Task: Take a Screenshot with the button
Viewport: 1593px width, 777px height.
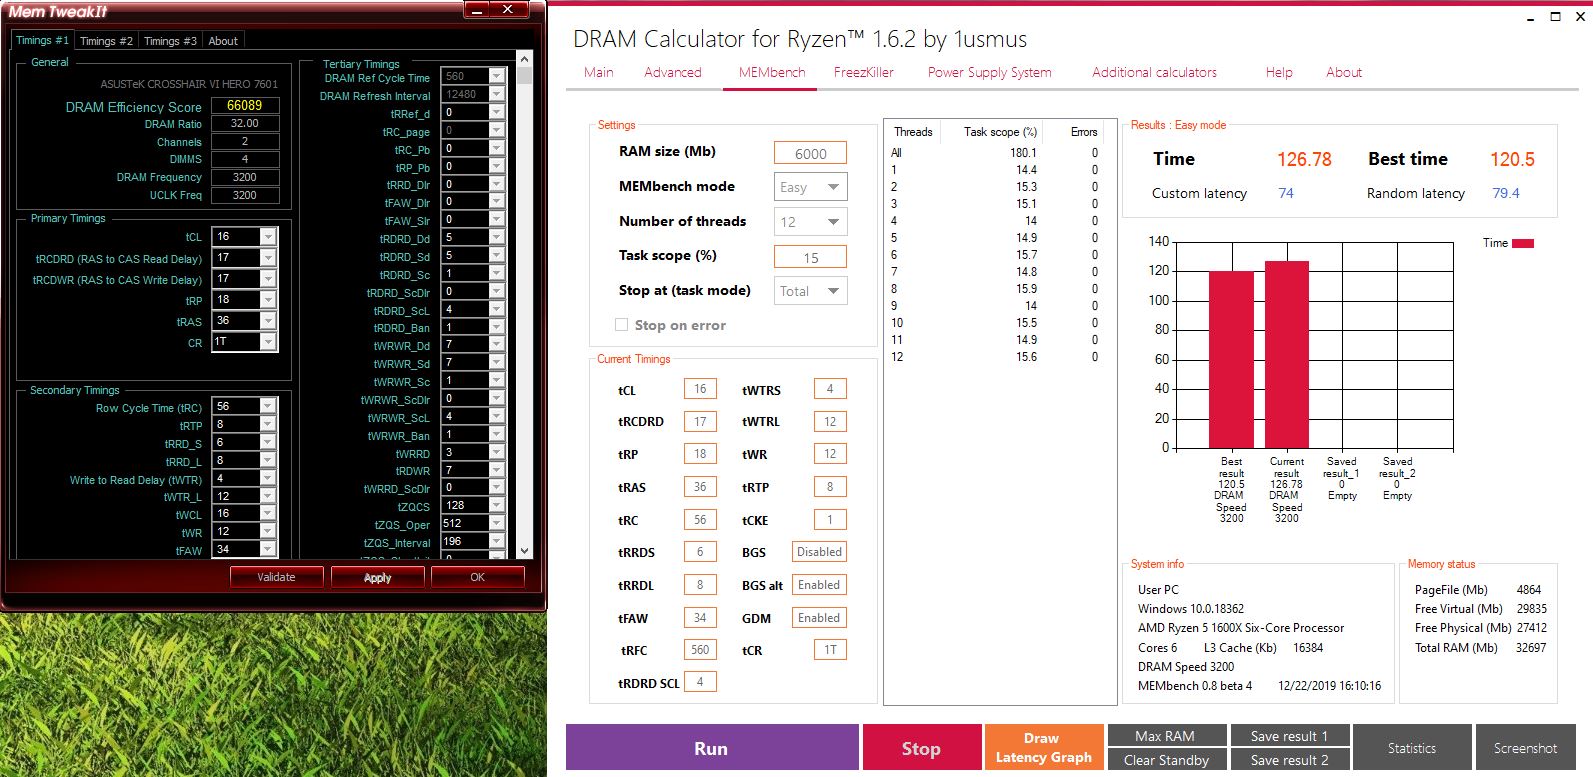Action: (x=1525, y=748)
